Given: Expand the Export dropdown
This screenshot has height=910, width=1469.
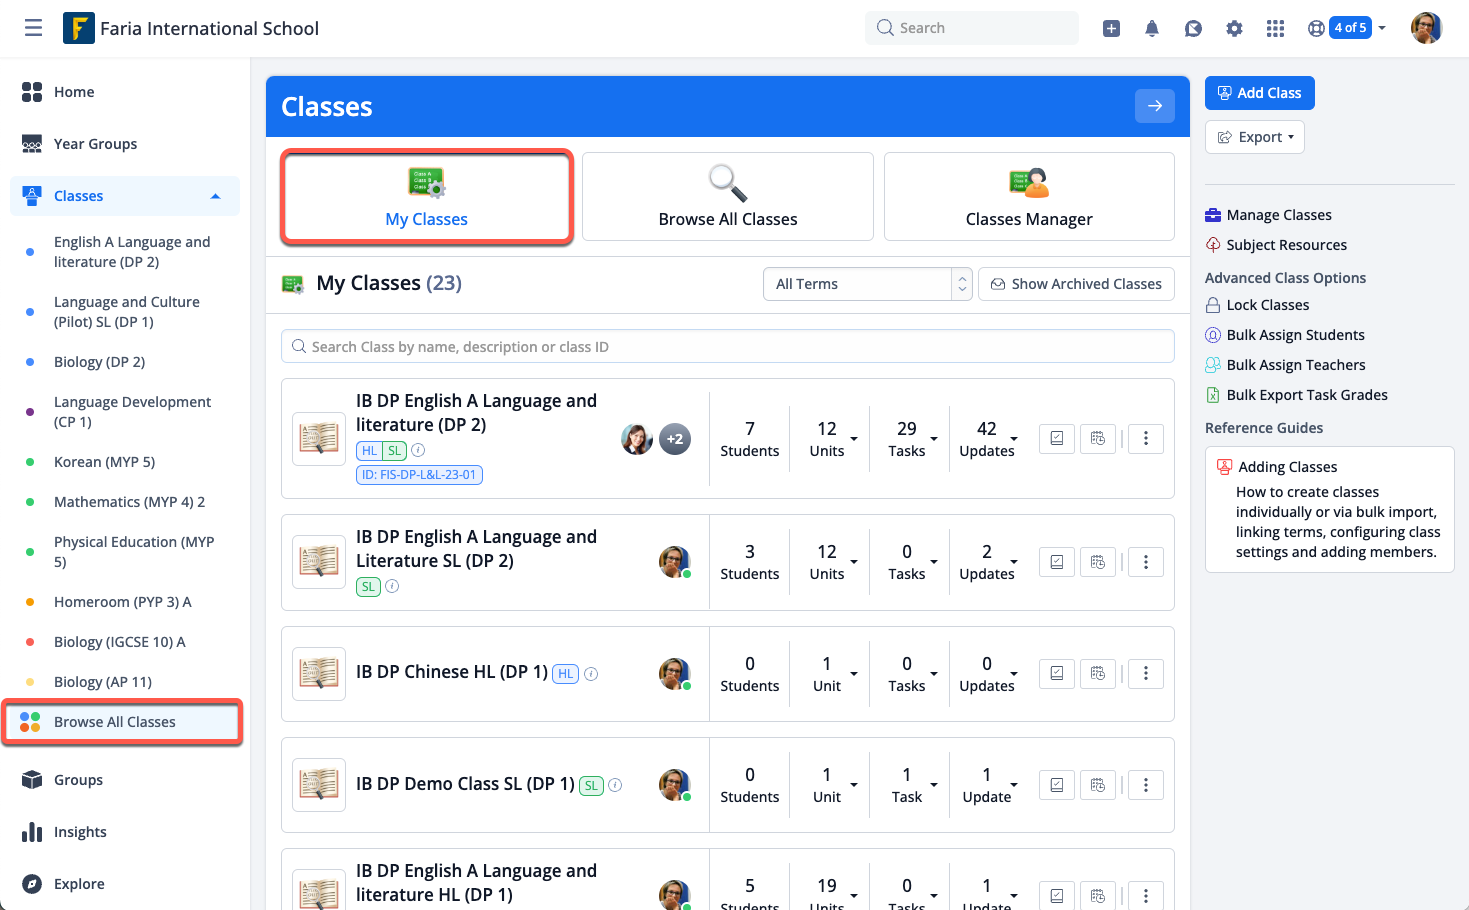Looking at the screenshot, I should point(1255,137).
